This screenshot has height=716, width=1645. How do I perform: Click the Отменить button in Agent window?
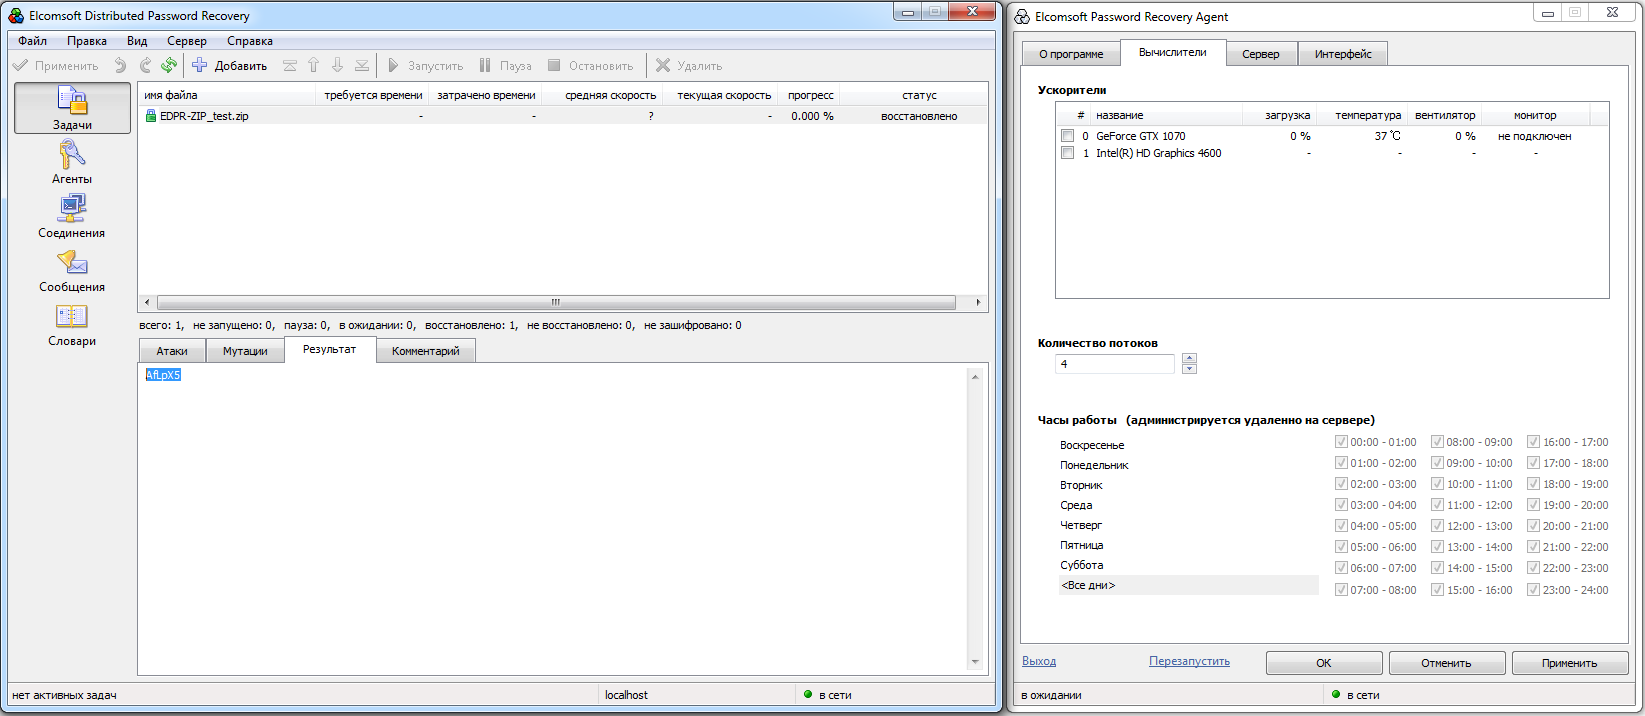coord(1446,663)
